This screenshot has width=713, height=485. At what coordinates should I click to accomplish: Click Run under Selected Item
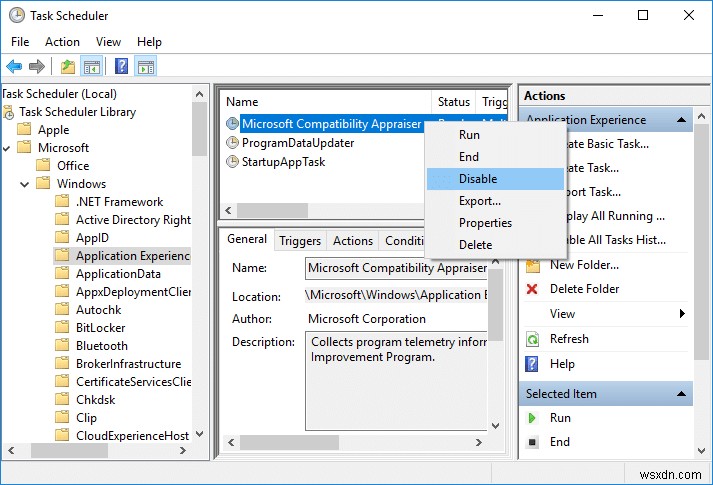point(560,418)
